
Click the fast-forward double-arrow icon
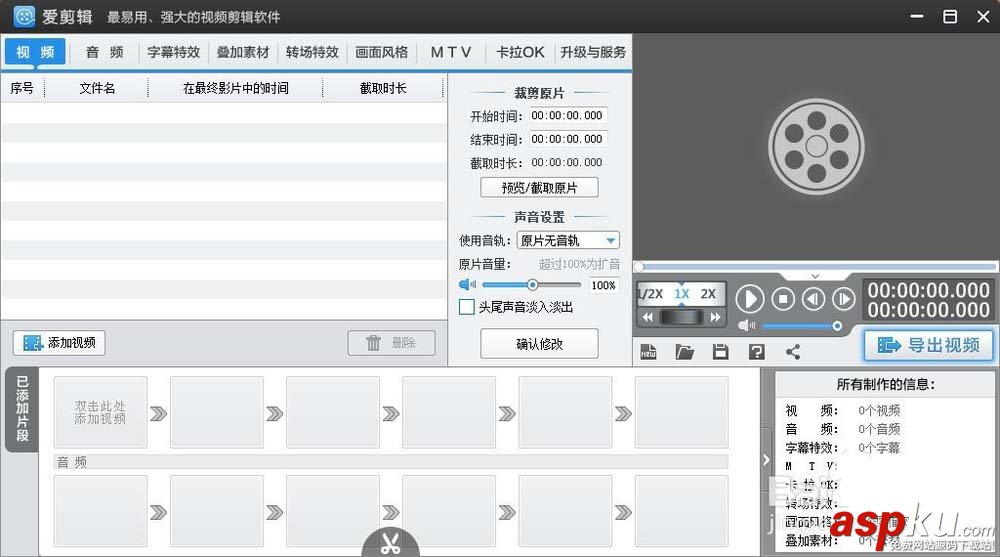(716, 317)
